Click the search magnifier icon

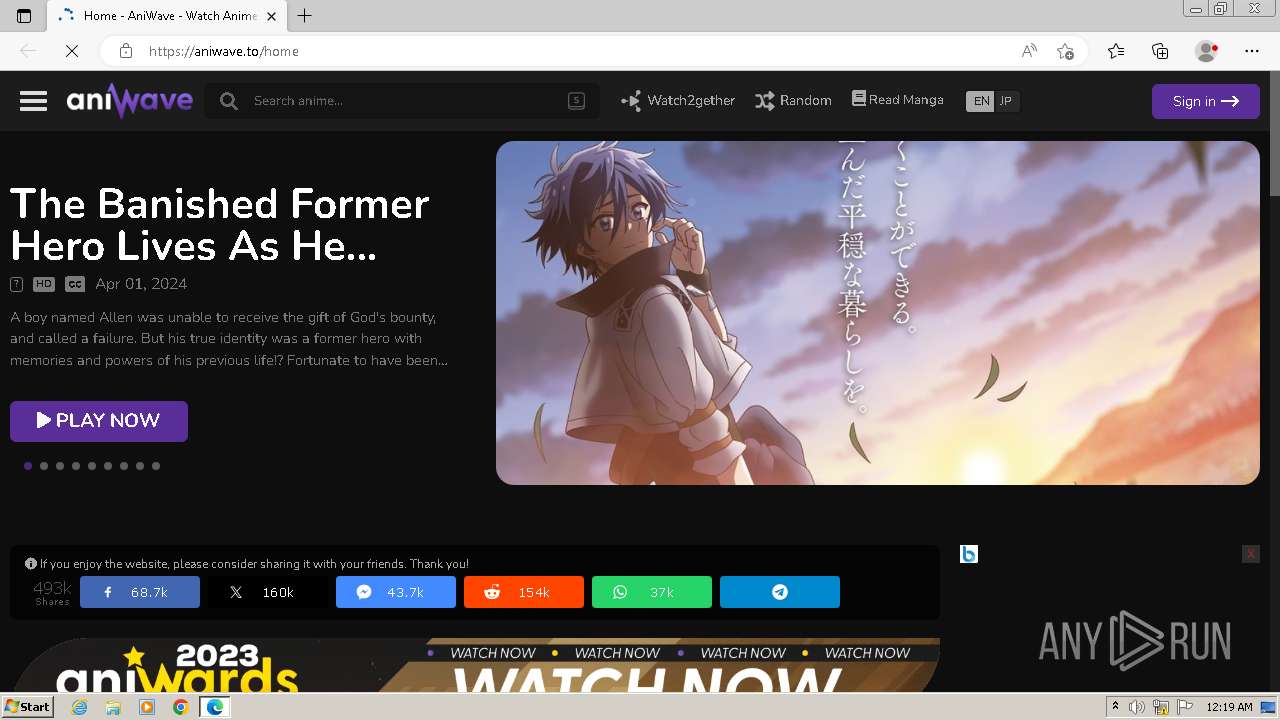pos(229,101)
